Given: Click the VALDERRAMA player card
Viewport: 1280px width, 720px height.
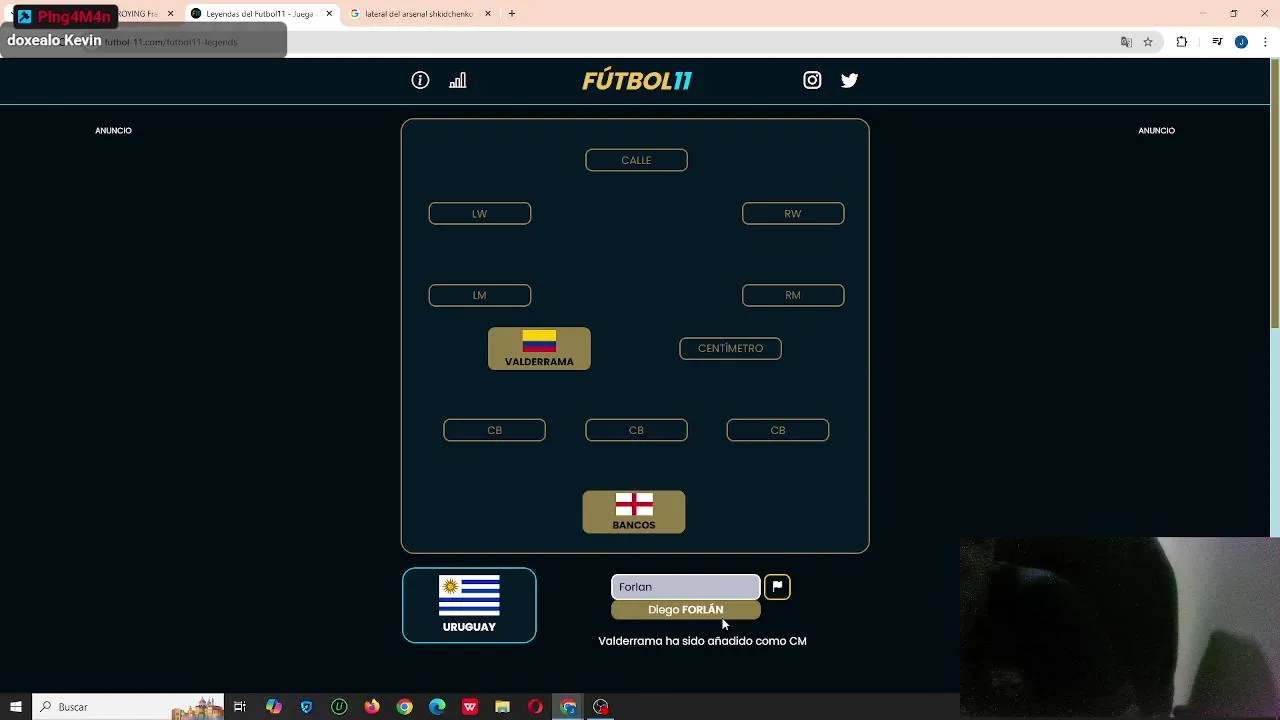Looking at the screenshot, I should (x=539, y=349).
